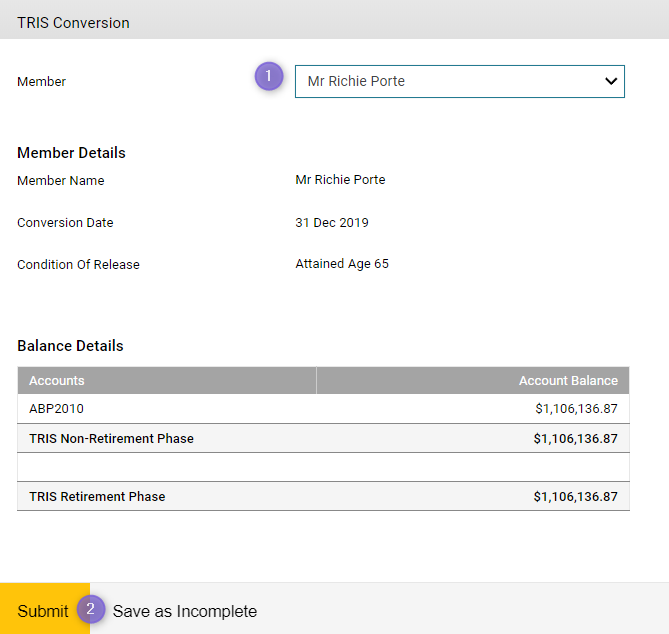
Task: Click the Accounts column header
Action: pyautogui.click(x=57, y=381)
